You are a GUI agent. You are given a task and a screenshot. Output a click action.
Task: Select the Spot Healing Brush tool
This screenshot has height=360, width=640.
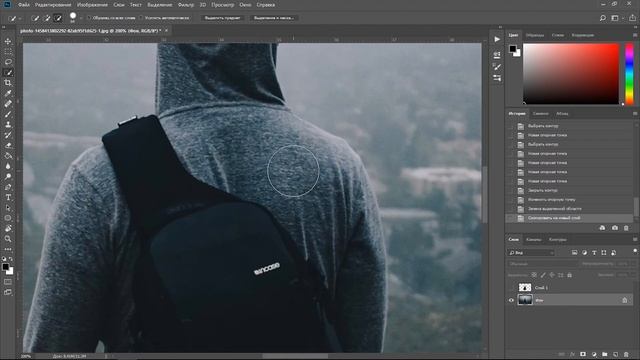pyautogui.click(x=8, y=104)
